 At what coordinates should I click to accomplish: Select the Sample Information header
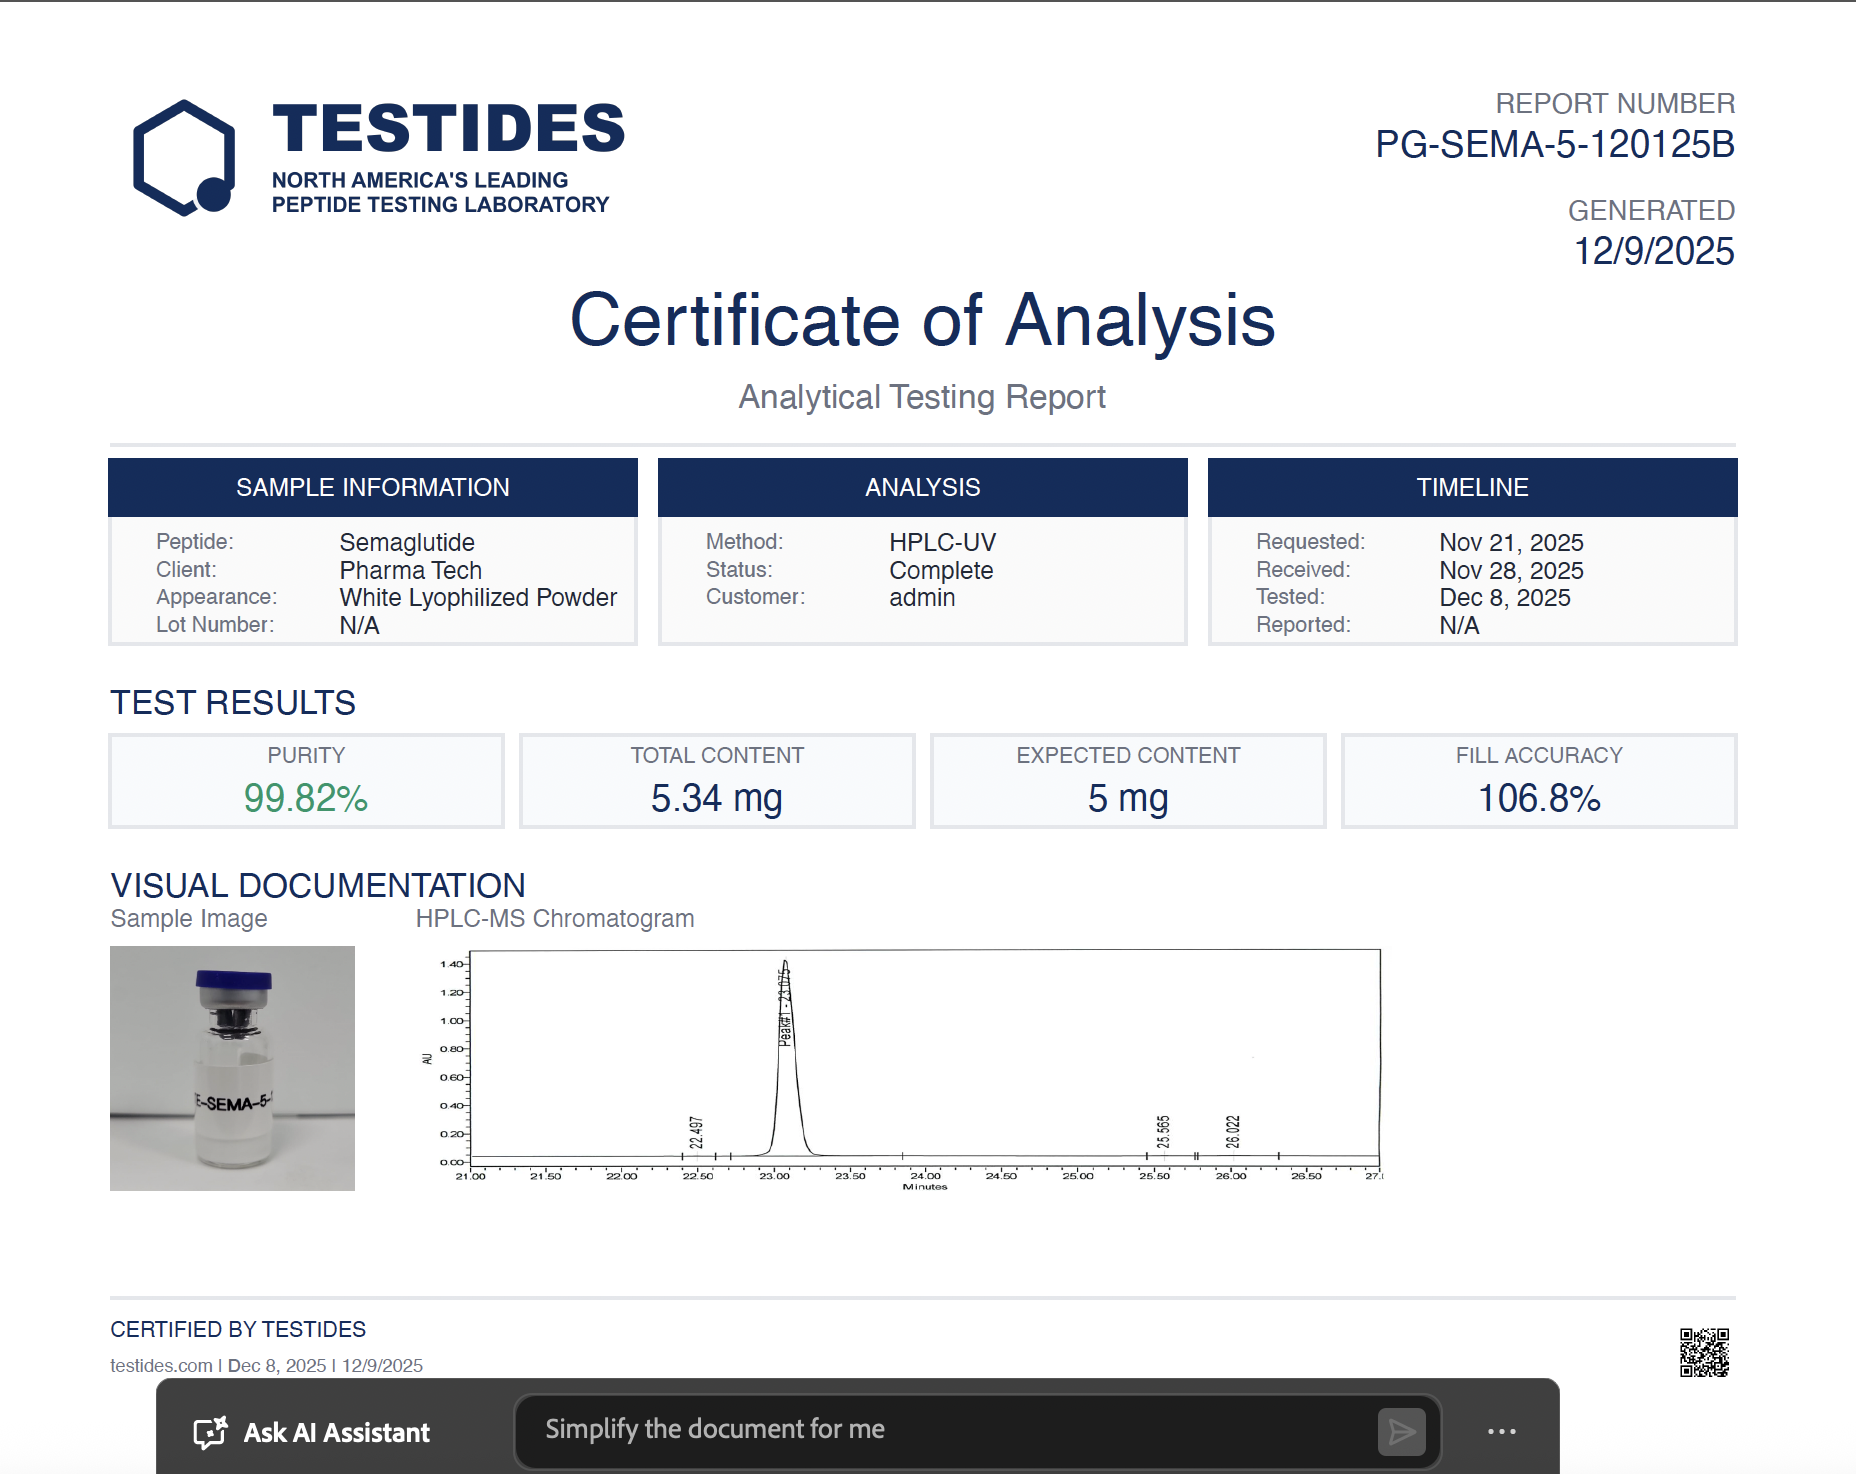pos(372,487)
